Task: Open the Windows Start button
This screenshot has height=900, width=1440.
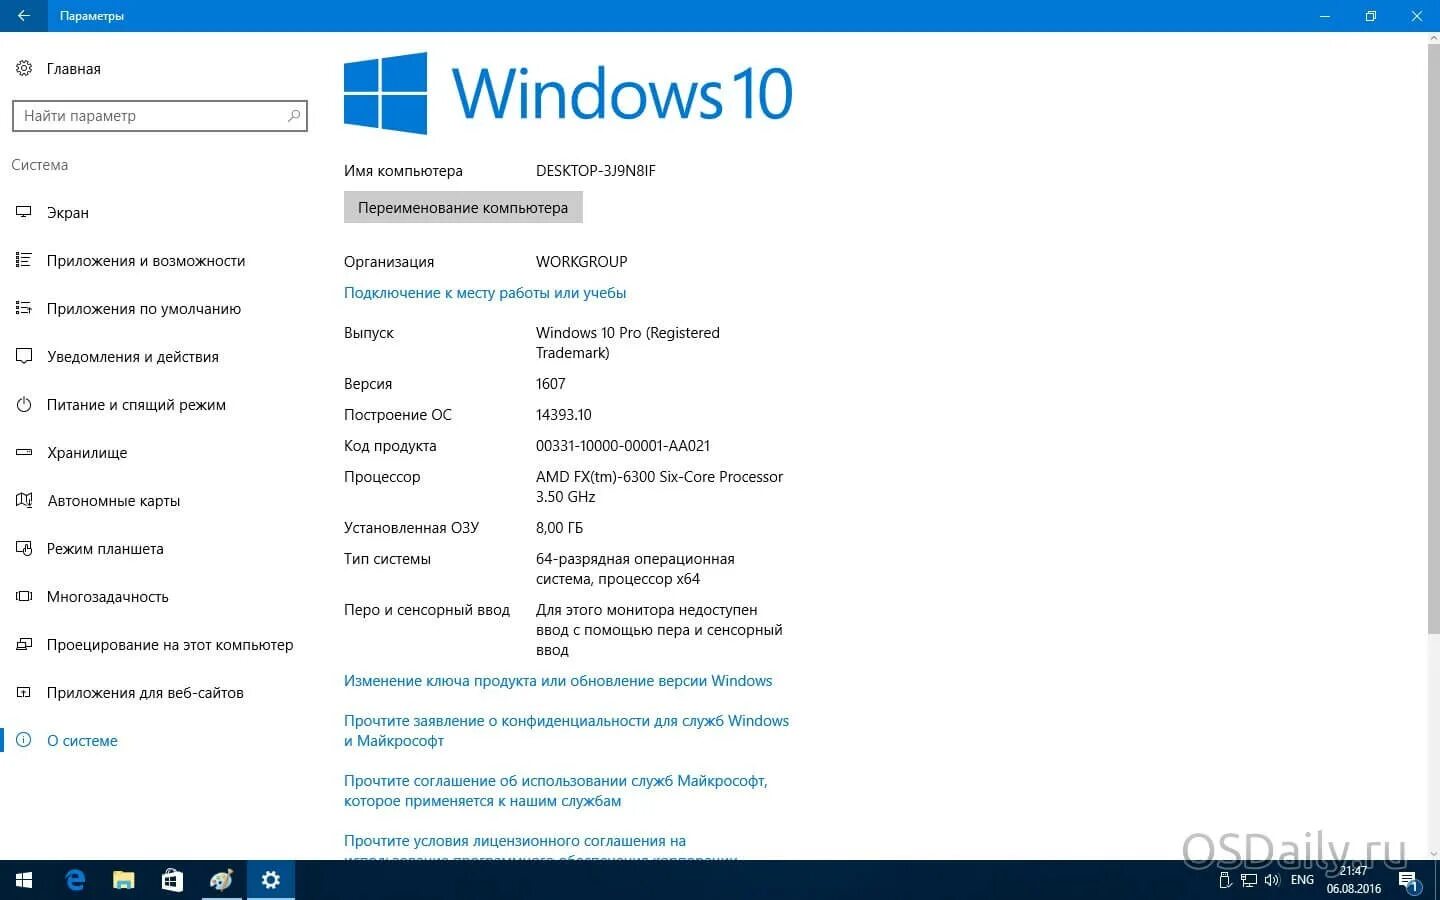Action: (24, 880)
